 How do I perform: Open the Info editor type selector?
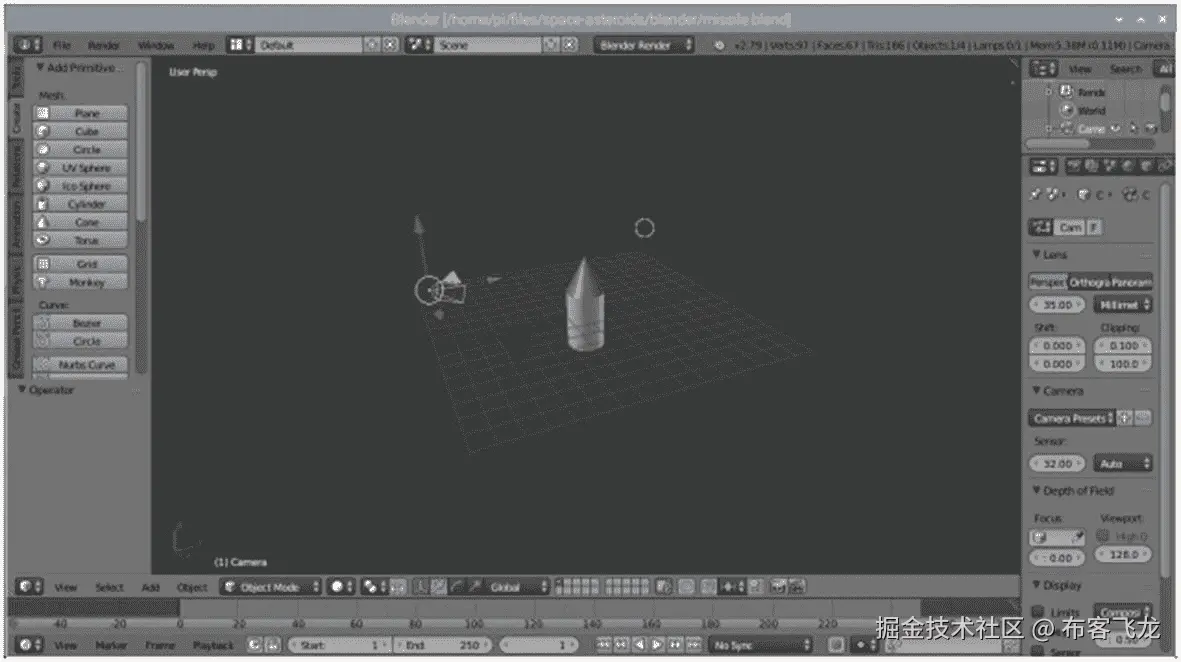pos(28,45)
